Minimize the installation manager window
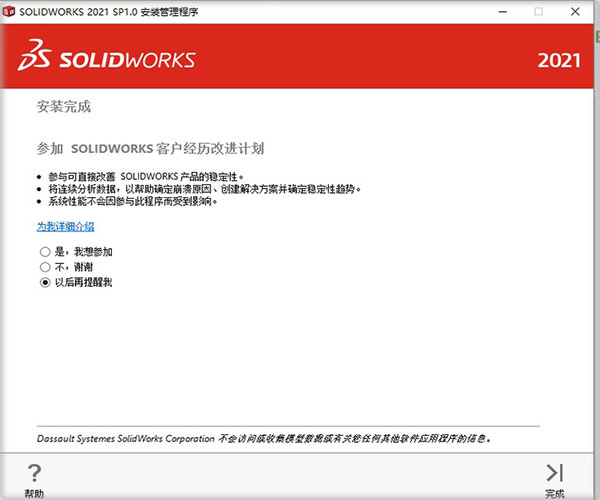 pyautogui.click(x=502, y=12)
